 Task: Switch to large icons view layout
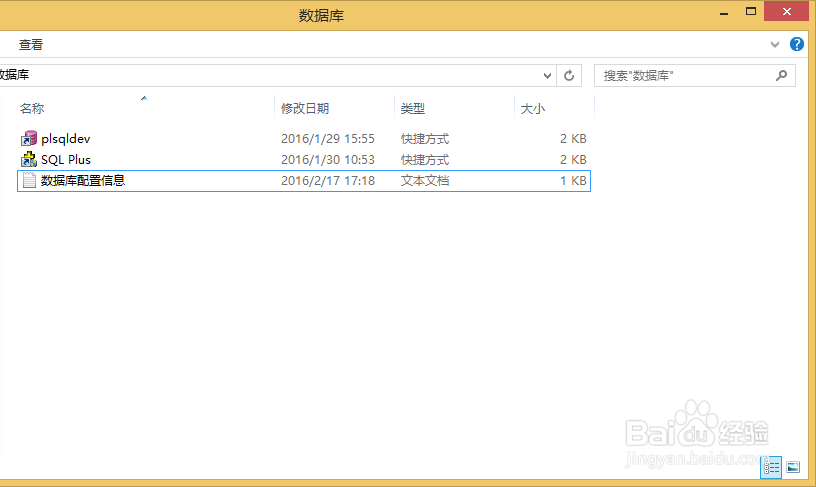(793, 467)
